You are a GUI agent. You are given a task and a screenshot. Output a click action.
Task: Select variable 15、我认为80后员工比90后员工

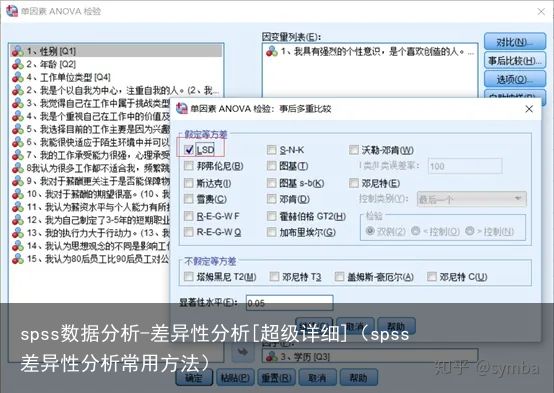coord(90,259)
